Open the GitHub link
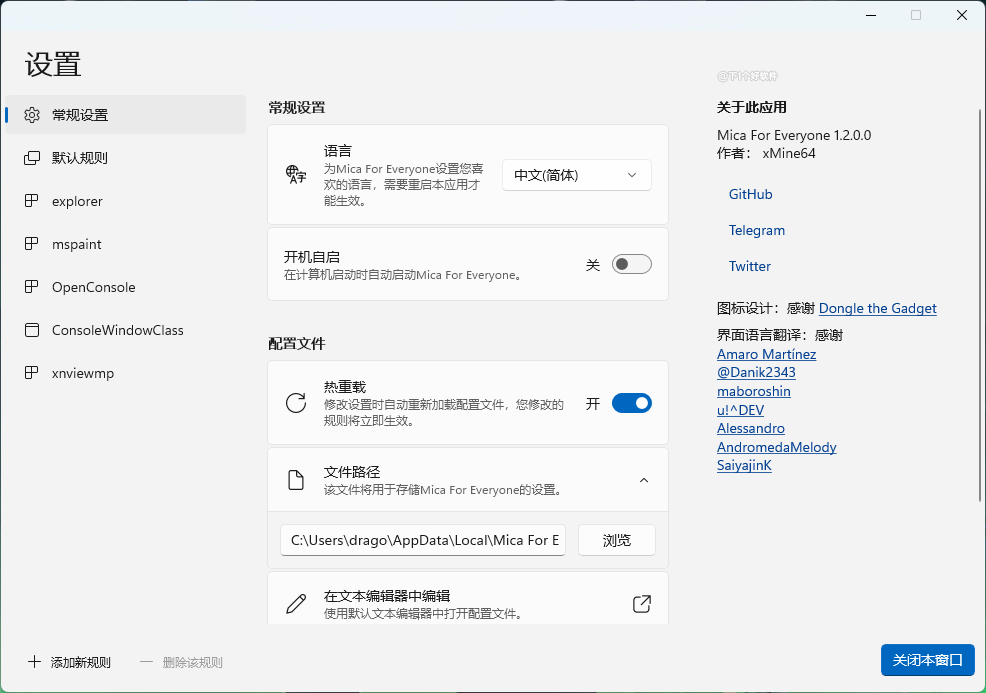986x693 pixels. pos(750,194)
